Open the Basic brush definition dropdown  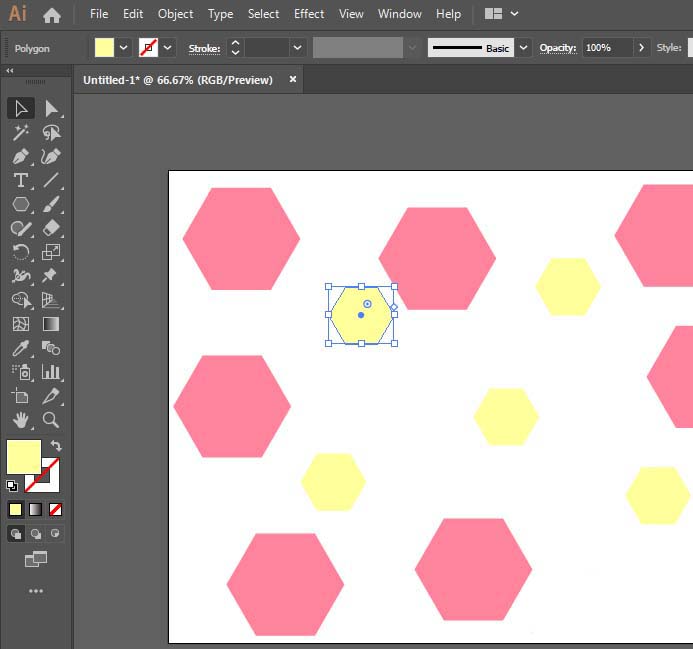[x=523, y=48]
